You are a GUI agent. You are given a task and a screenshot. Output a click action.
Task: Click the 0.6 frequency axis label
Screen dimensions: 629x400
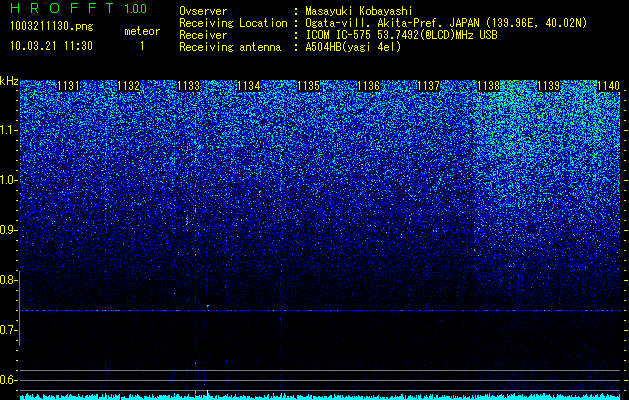pos(8,380)
